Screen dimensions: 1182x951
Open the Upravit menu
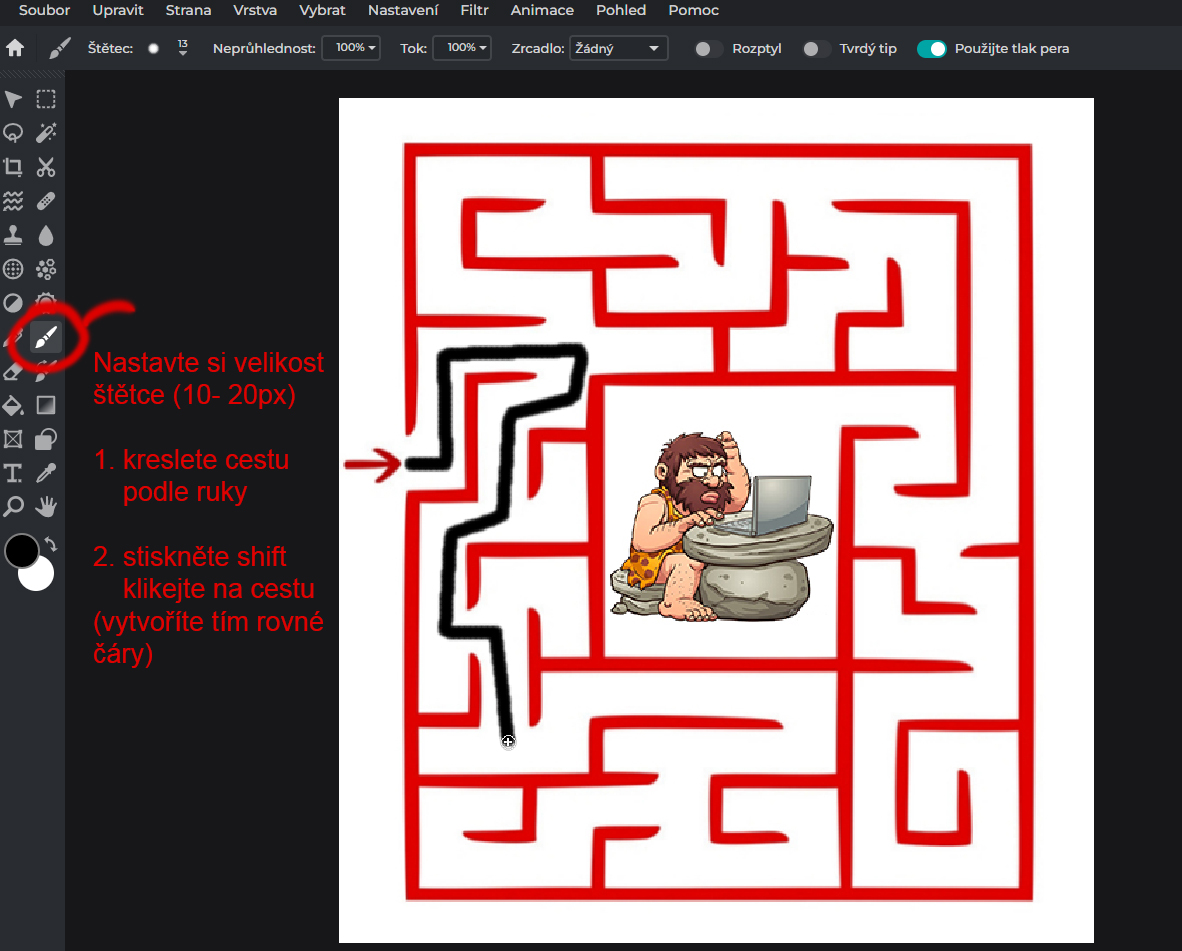click(118, 11)
